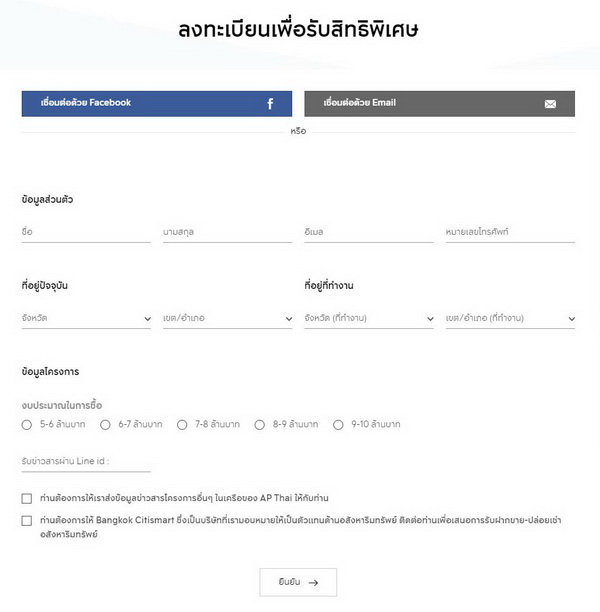Select the 8-9 ล้านบาท radio option
This screenshot has height=612, width=600.
260,425
